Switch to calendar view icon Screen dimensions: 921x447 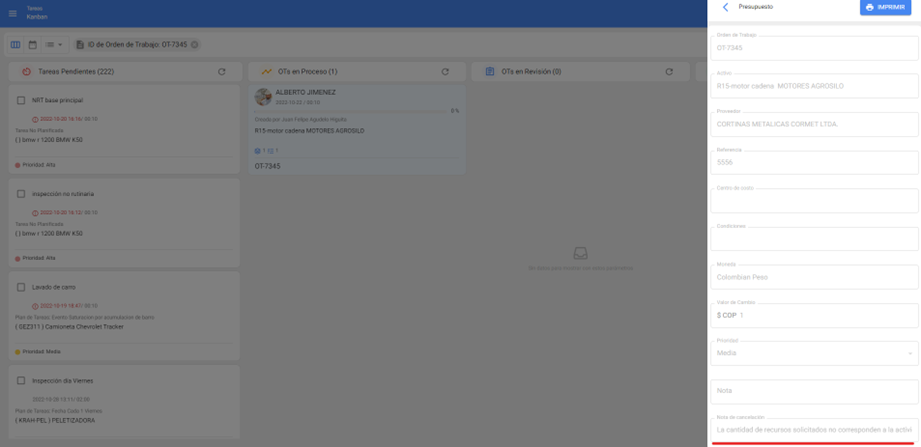pyautogui.click(x=32, y=45)
